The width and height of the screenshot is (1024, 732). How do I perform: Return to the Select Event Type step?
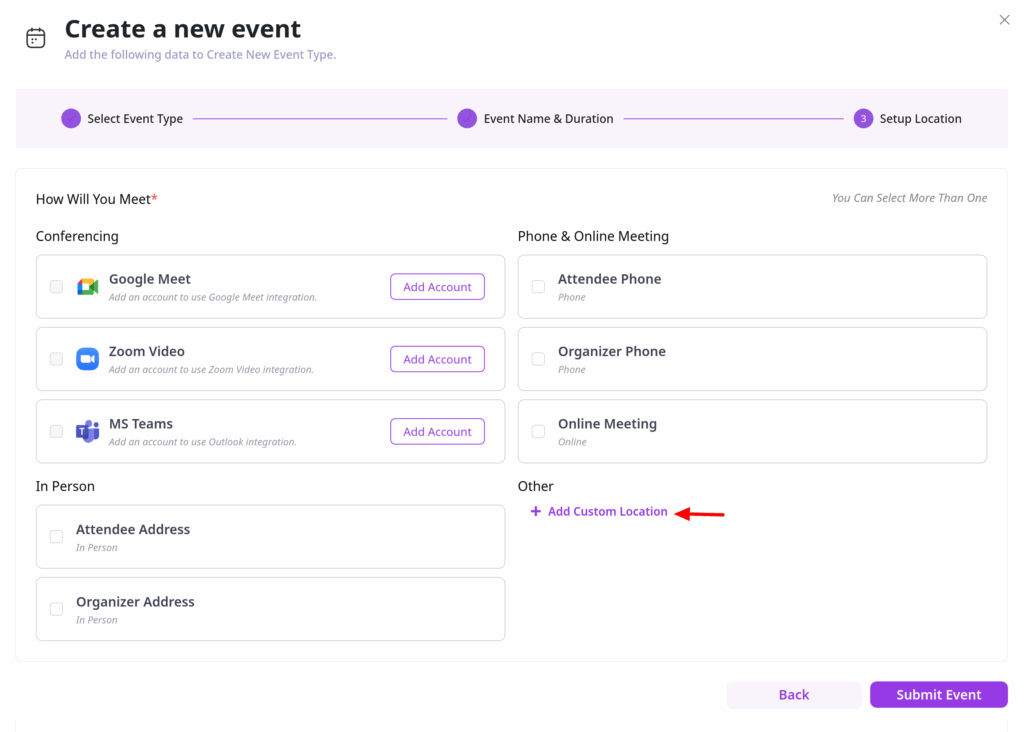coord(135,119)
